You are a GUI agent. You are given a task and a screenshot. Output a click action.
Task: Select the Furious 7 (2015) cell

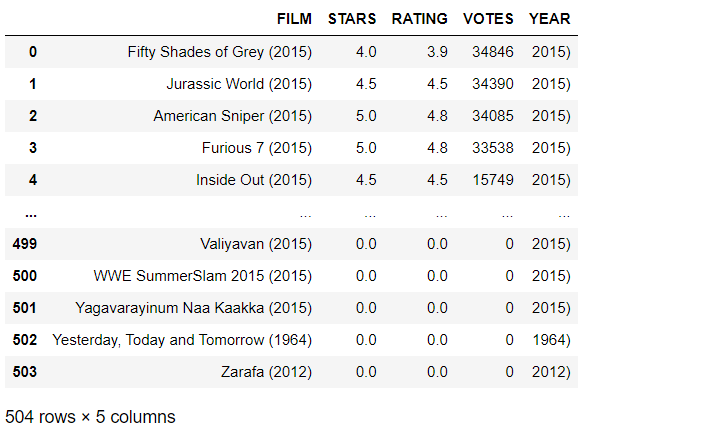tap(257, 148)
